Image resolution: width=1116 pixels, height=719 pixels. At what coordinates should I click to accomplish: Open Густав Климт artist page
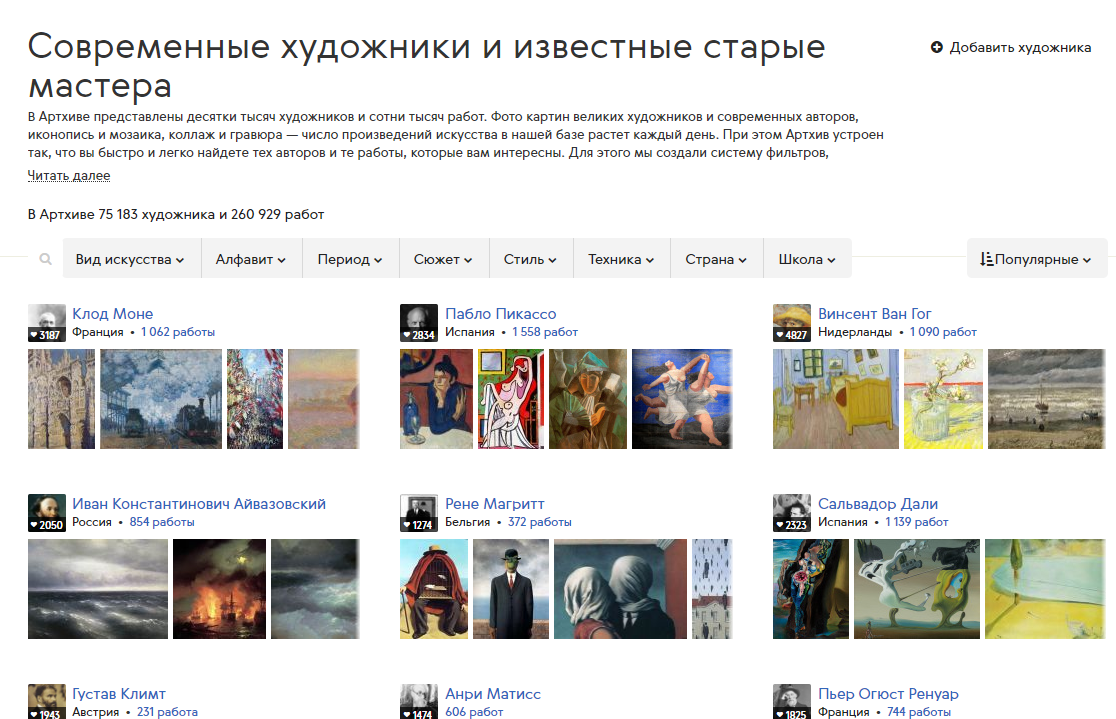pyautogui.click(x=119, y=694)
